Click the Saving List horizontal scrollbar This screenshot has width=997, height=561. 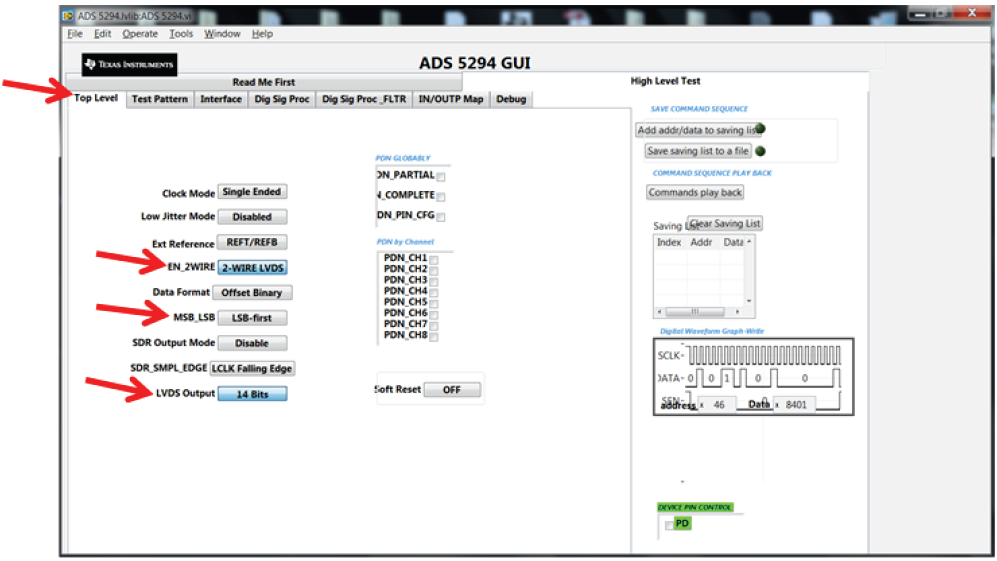[698, 312]
